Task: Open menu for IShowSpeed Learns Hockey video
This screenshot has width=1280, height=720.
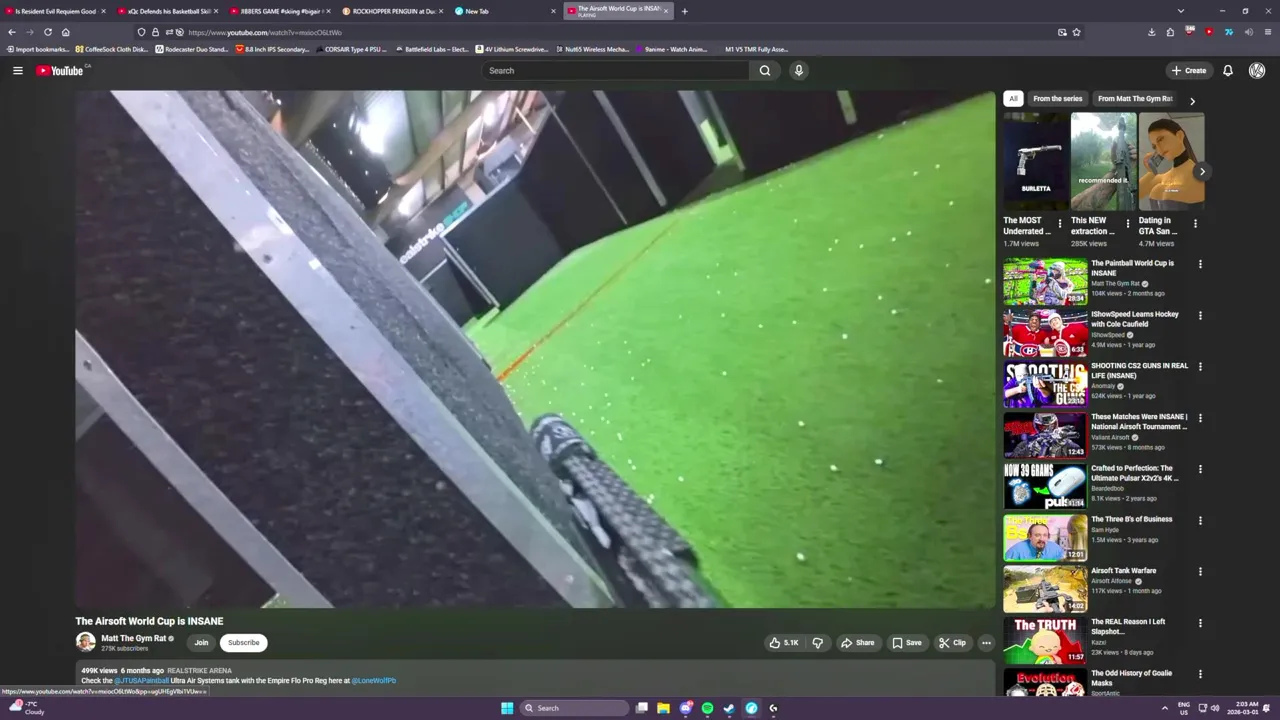Action: pos(1200,316)
